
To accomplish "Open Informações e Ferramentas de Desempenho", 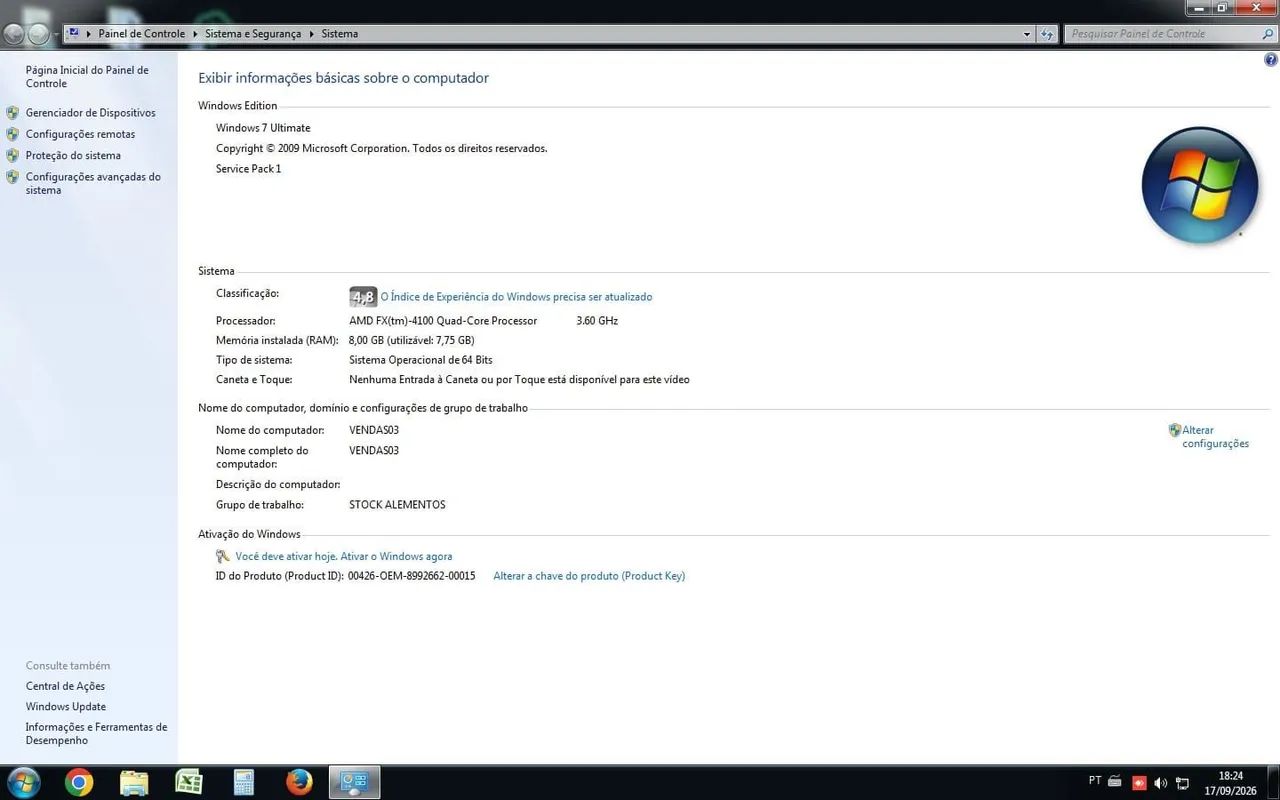I will pyautogui.click(x=96, y=734).
